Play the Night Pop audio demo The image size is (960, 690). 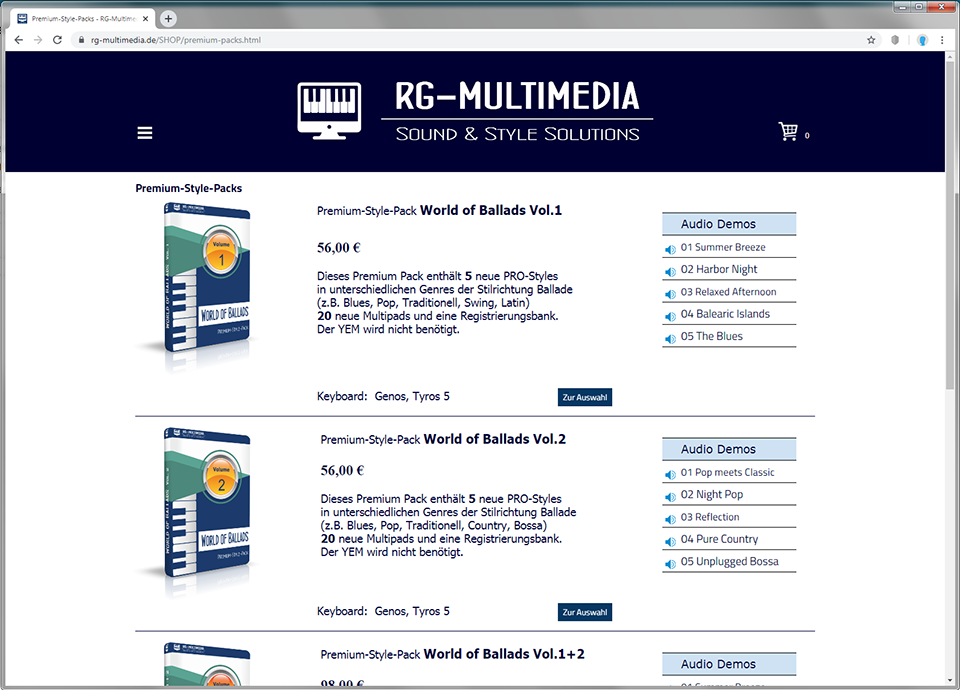click(707, 494)
